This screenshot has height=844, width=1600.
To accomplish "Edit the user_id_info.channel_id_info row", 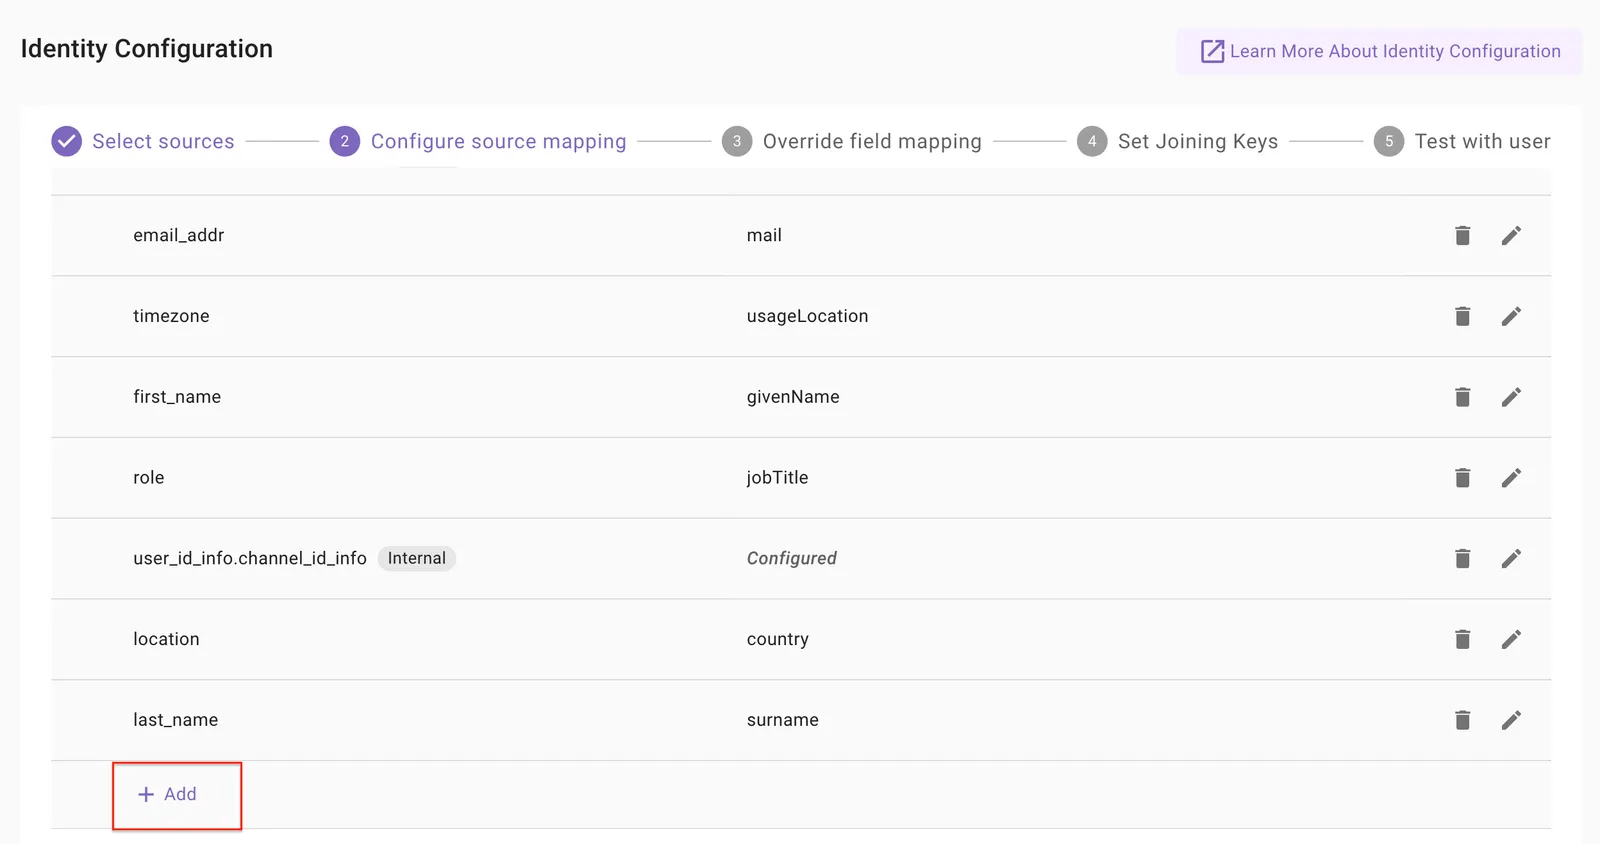I will (1511, 558).
